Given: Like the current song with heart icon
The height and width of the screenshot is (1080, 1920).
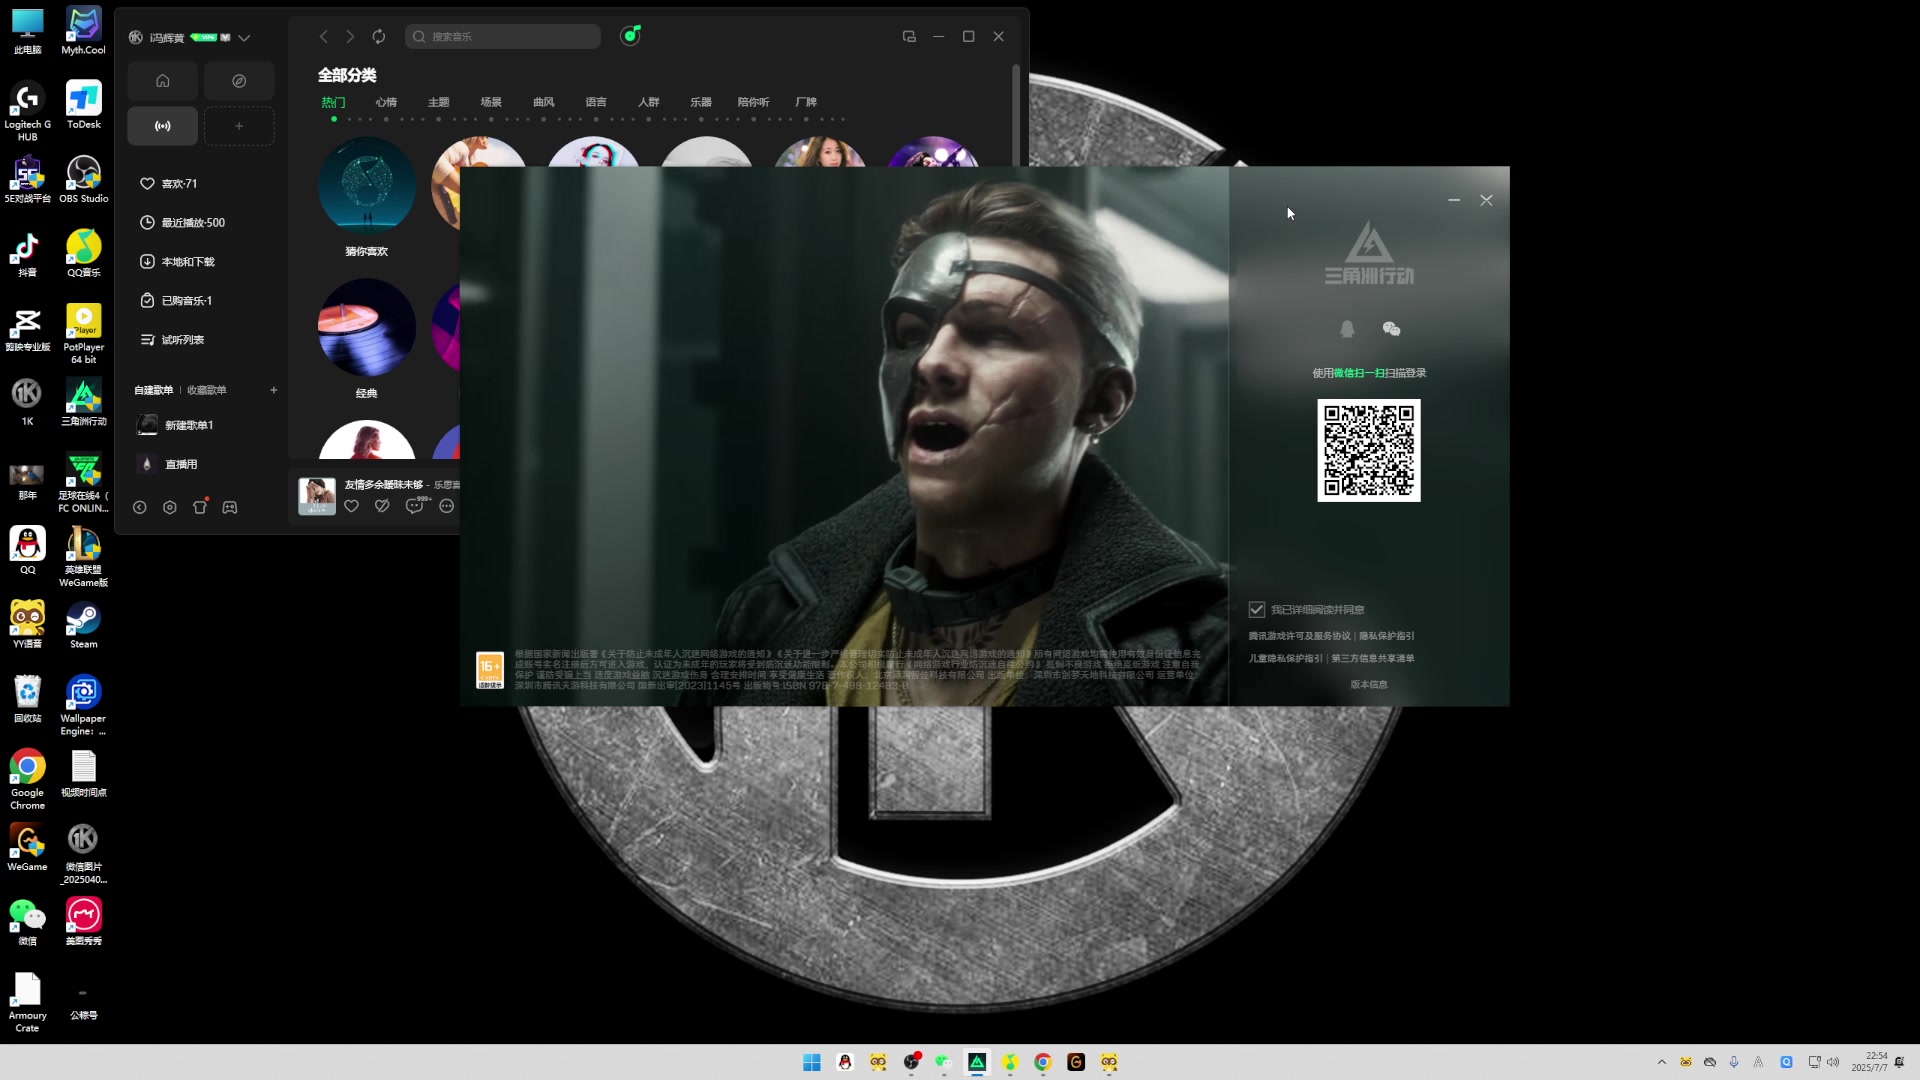Looking at the screenshot, I should tap(351, 507).
